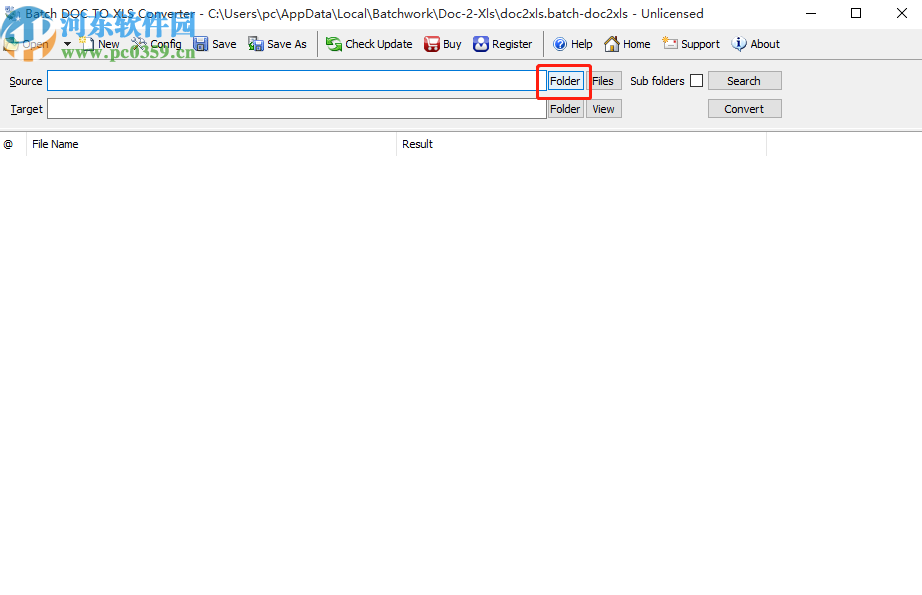Image resolution: width=922 pixels, height=595 pixels.
Task: Show the About window
Action: (756, 44)
